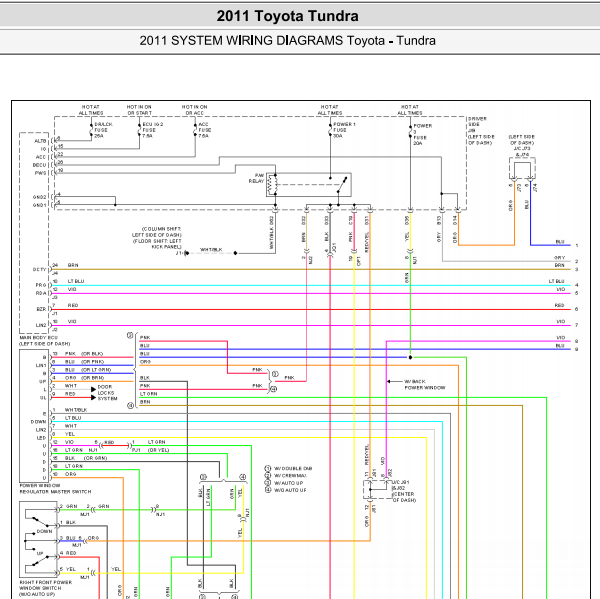The width and height of the screenshot is (600, 599).
Task: Select the DR/LCK FUSE 25A label
Action: click(103, 130)
